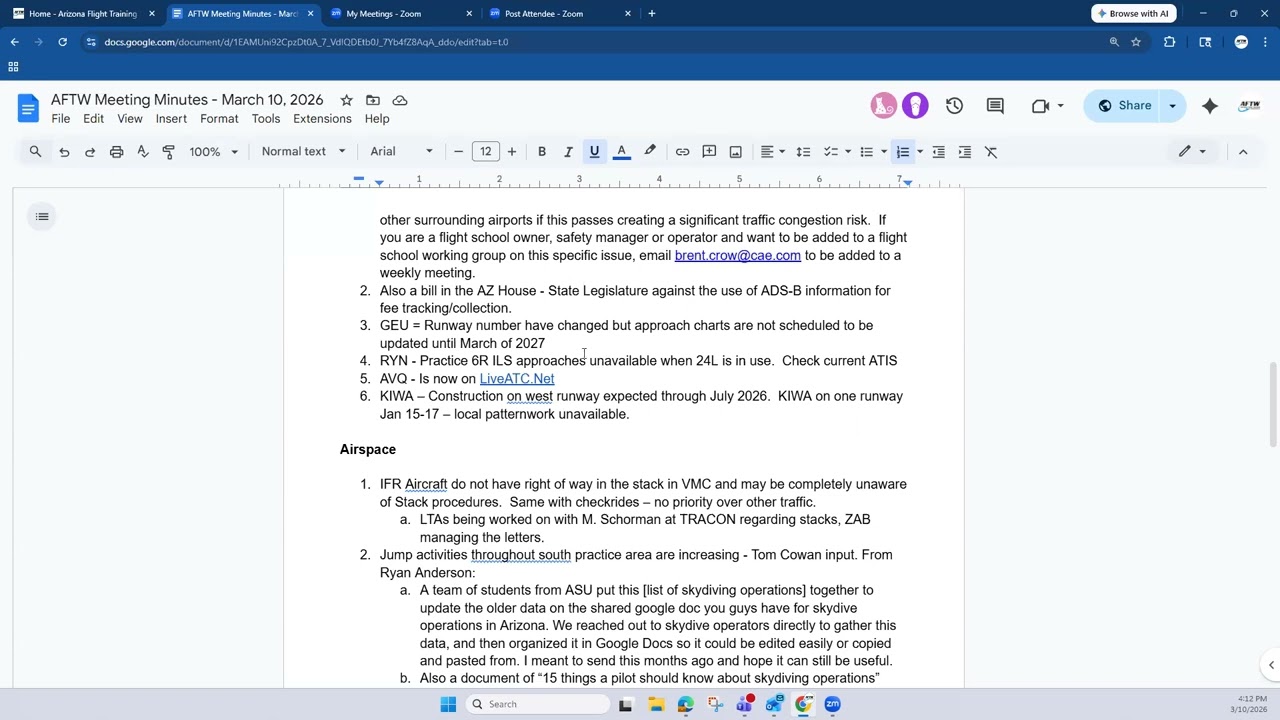Move document to a folder
The height and width of the screenshot is (720, 1280).
373,100
